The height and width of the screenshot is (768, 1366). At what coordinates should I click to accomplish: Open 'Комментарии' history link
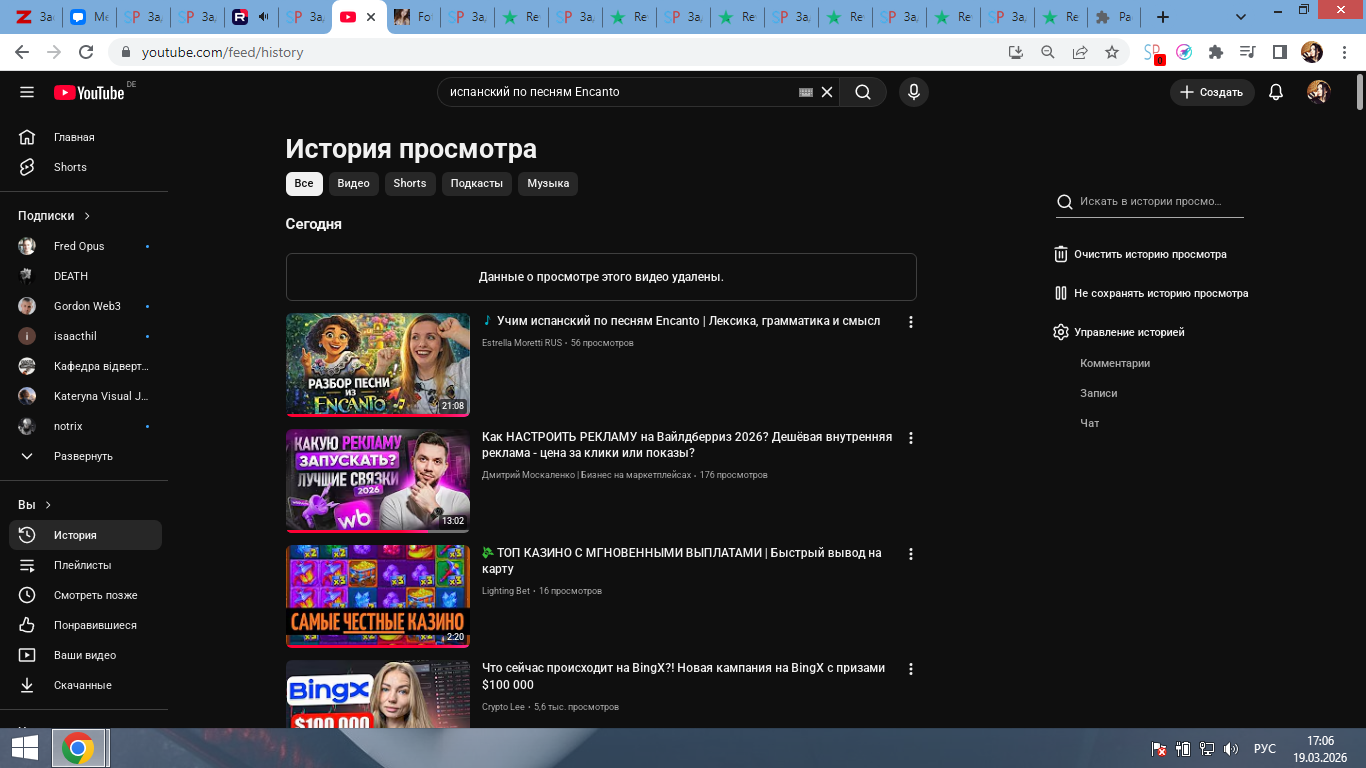tap(1115, 363)
